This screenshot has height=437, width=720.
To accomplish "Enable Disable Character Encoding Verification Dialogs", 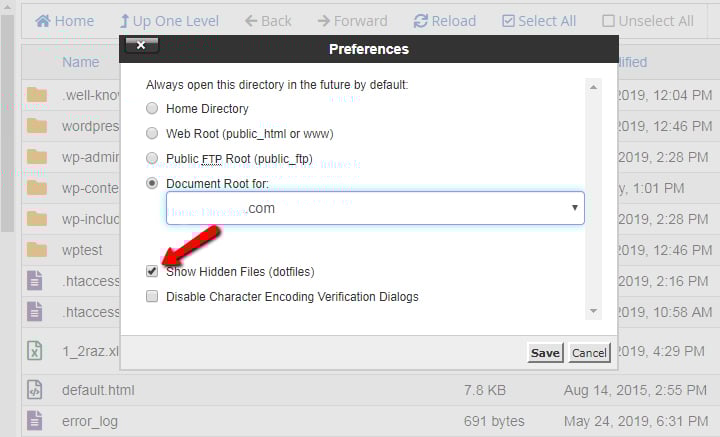I will pyautogui.click(x=152, y=296).
